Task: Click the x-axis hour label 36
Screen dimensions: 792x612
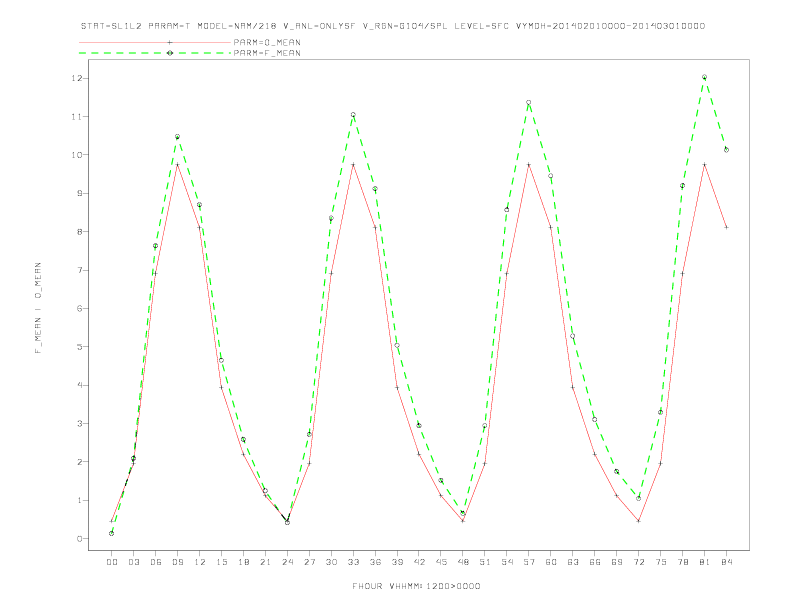Action: click(375, 562)
